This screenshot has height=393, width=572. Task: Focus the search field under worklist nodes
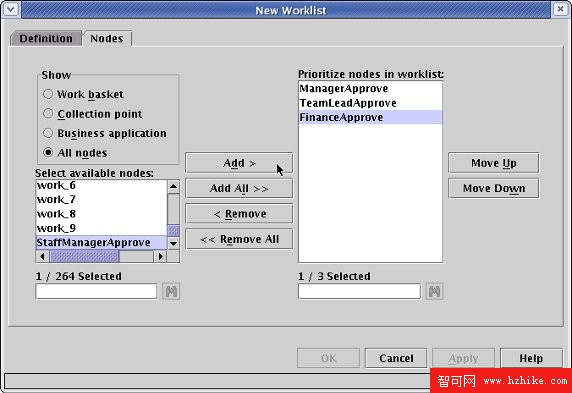(x=359, y=291)
